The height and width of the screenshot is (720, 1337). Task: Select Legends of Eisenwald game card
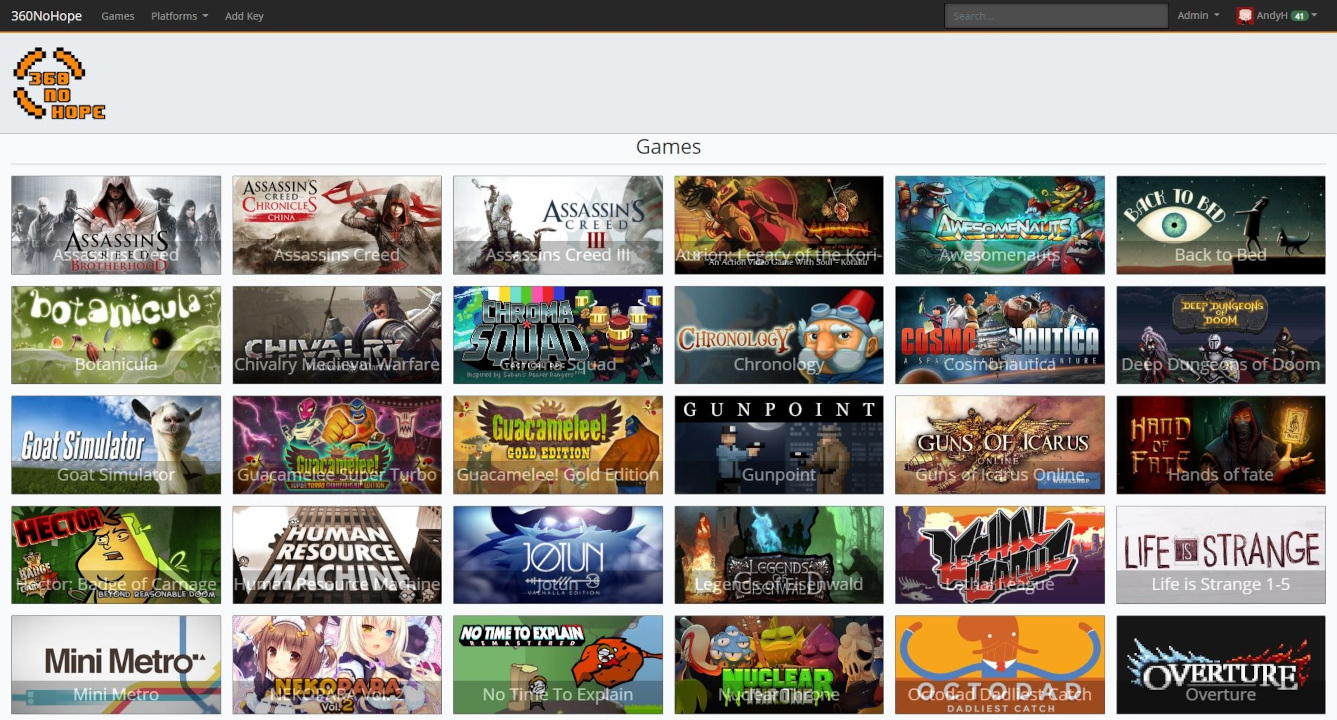pos(779,555)
